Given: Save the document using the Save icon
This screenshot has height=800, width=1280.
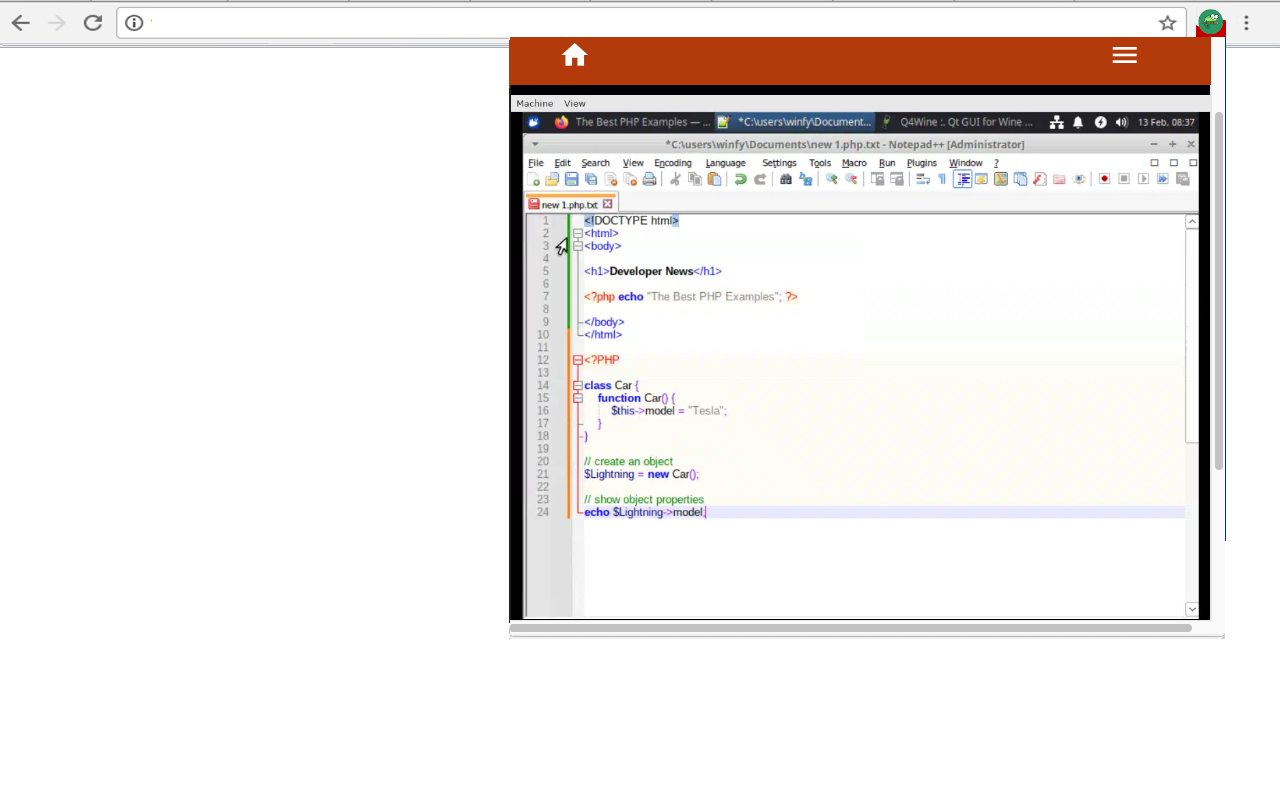Looking at the screenshot, I should [x=571, y=179].
